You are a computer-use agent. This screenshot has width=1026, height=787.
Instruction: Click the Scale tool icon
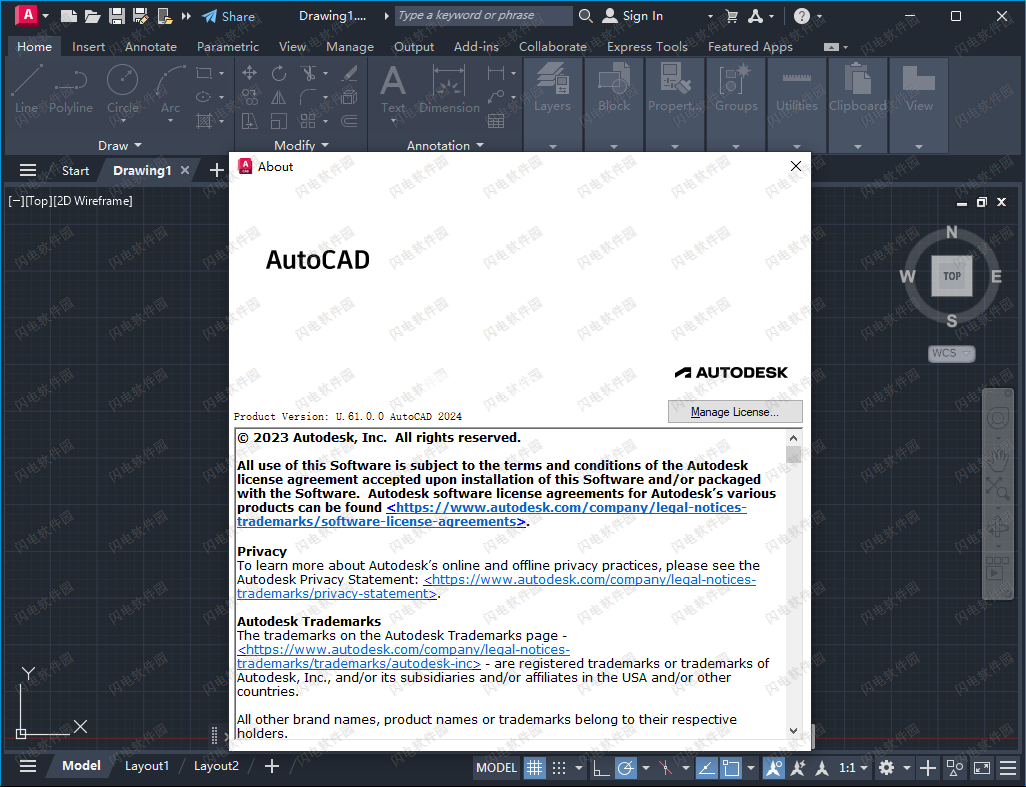[x=279, y=121]
